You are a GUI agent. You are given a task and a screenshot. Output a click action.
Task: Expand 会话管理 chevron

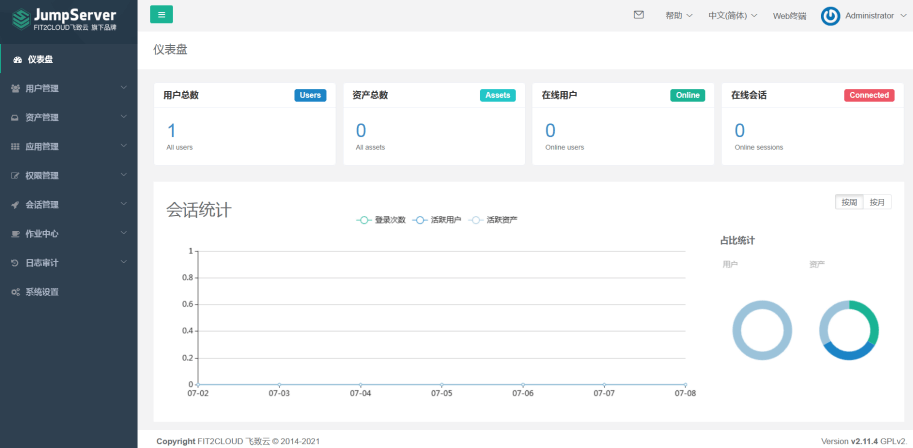(123, 204)
